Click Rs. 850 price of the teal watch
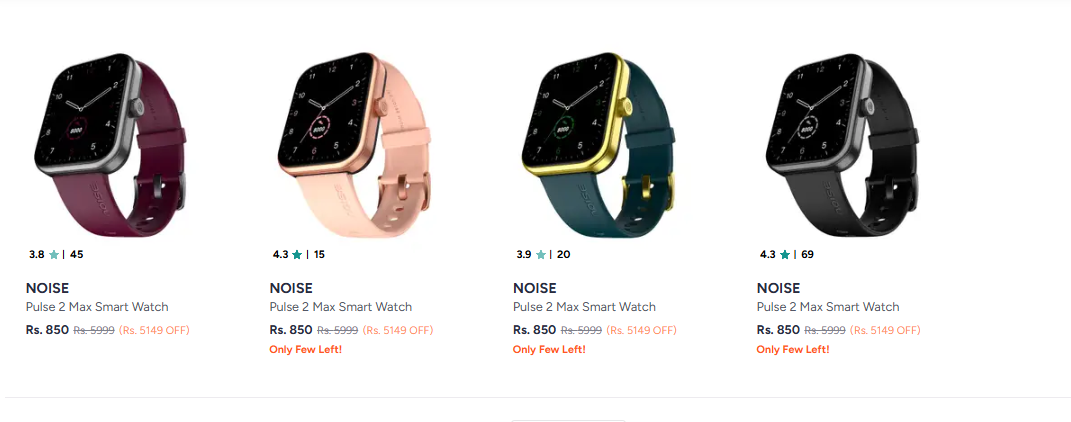The width and height of the screenshot is (1071, 422). coord(535,330)
